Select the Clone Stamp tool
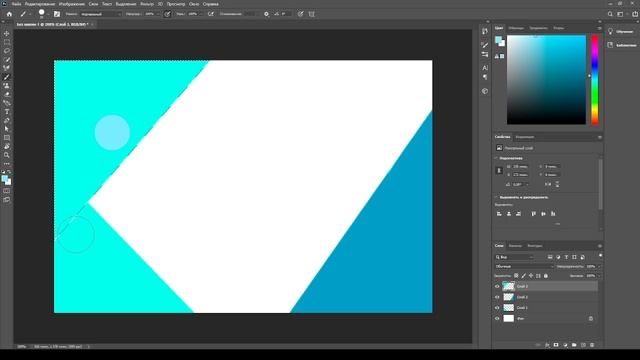640x360 pixels. (7, 86)
